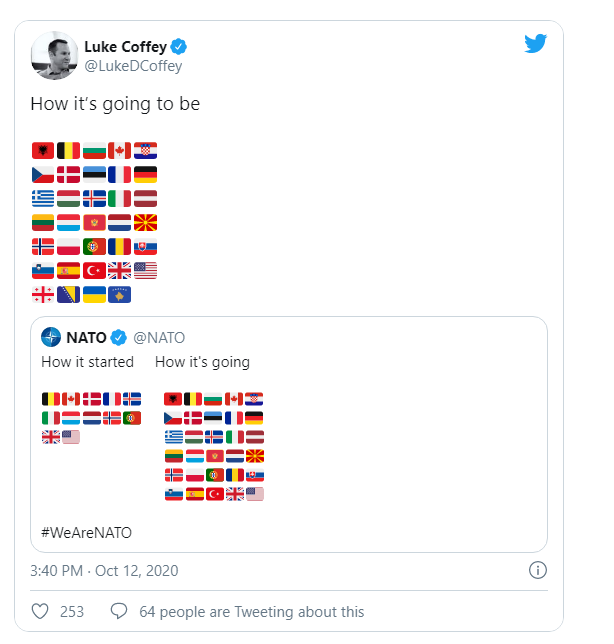Open the @NATO handle
The width and height of the screenshot is (614, 644).
click(x=159, y=338)
